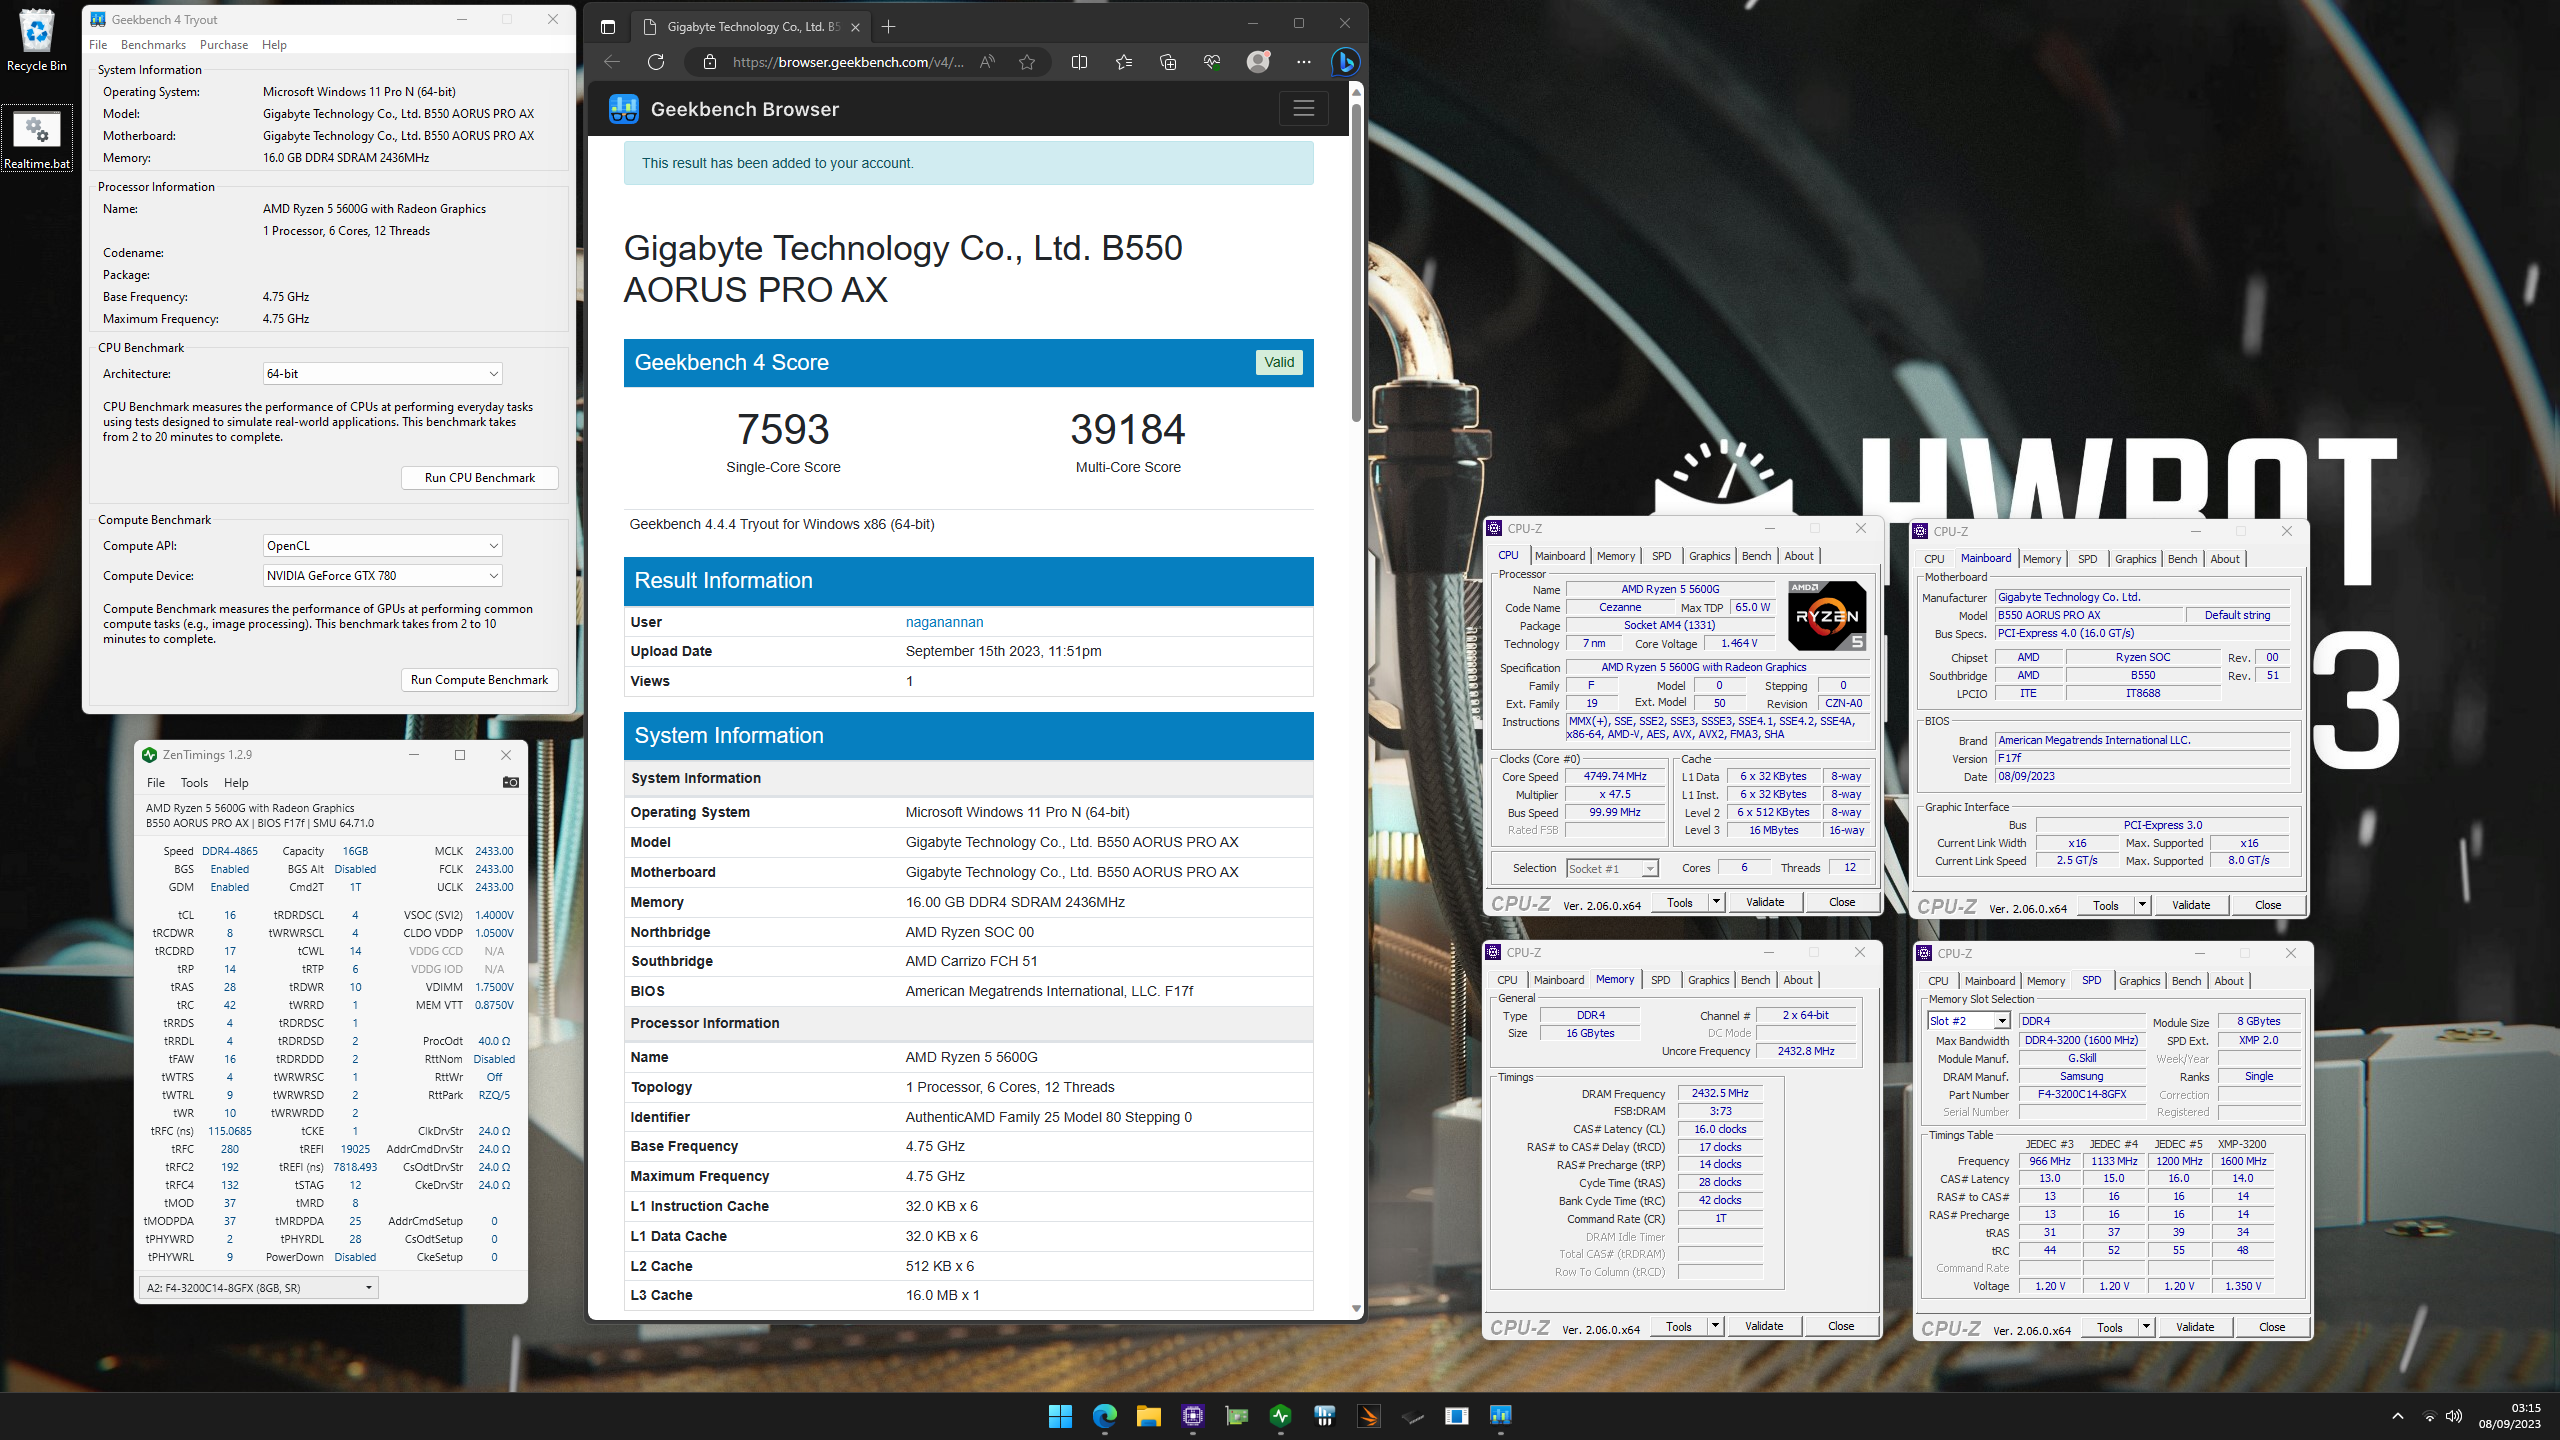Click Close in CPU-Z Mainboard window
This screenshot has height=1440, width=2560.
(2268, 905)
